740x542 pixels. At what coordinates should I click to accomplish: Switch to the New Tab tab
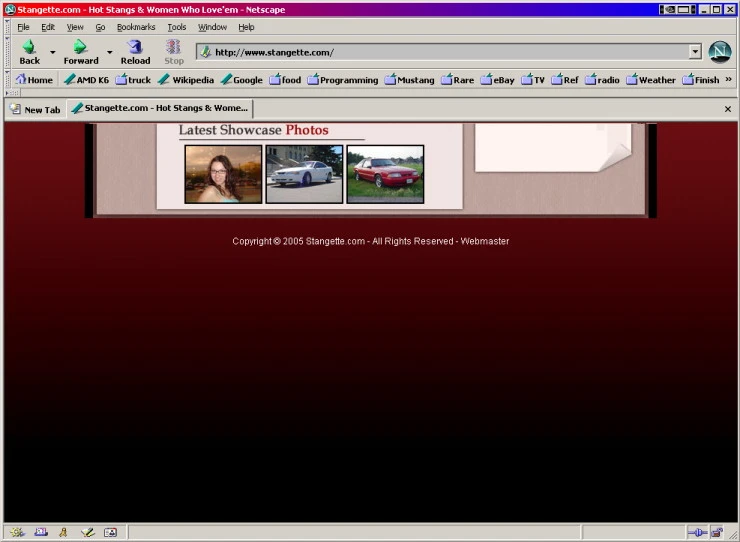[36, 110]
